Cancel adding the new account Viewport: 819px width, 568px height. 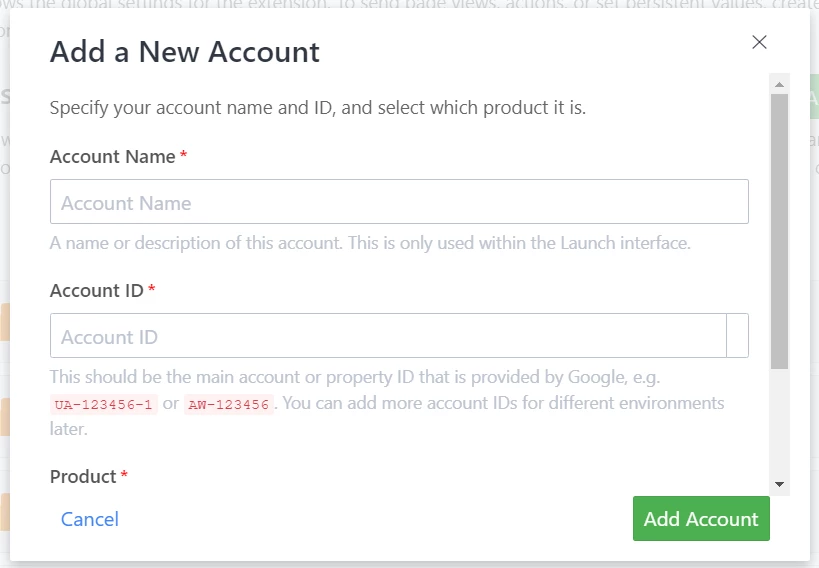pos(90,519)
